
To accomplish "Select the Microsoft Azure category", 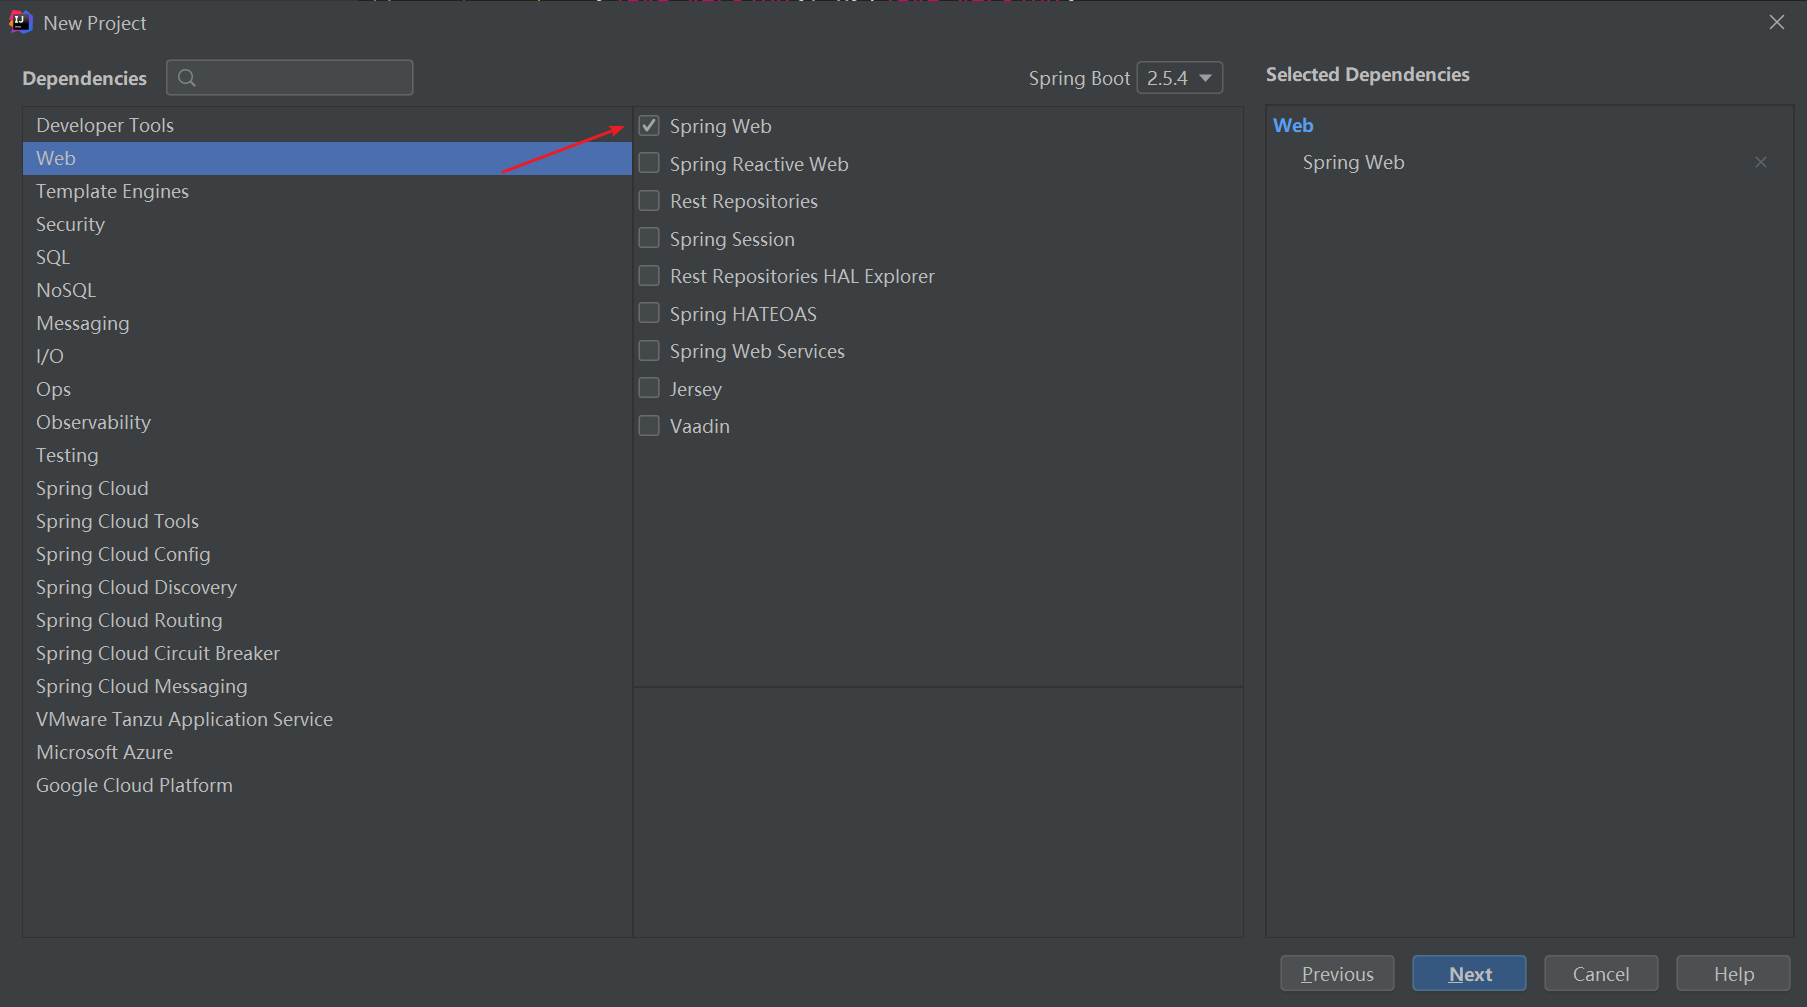I will click(x=327, y=752).
